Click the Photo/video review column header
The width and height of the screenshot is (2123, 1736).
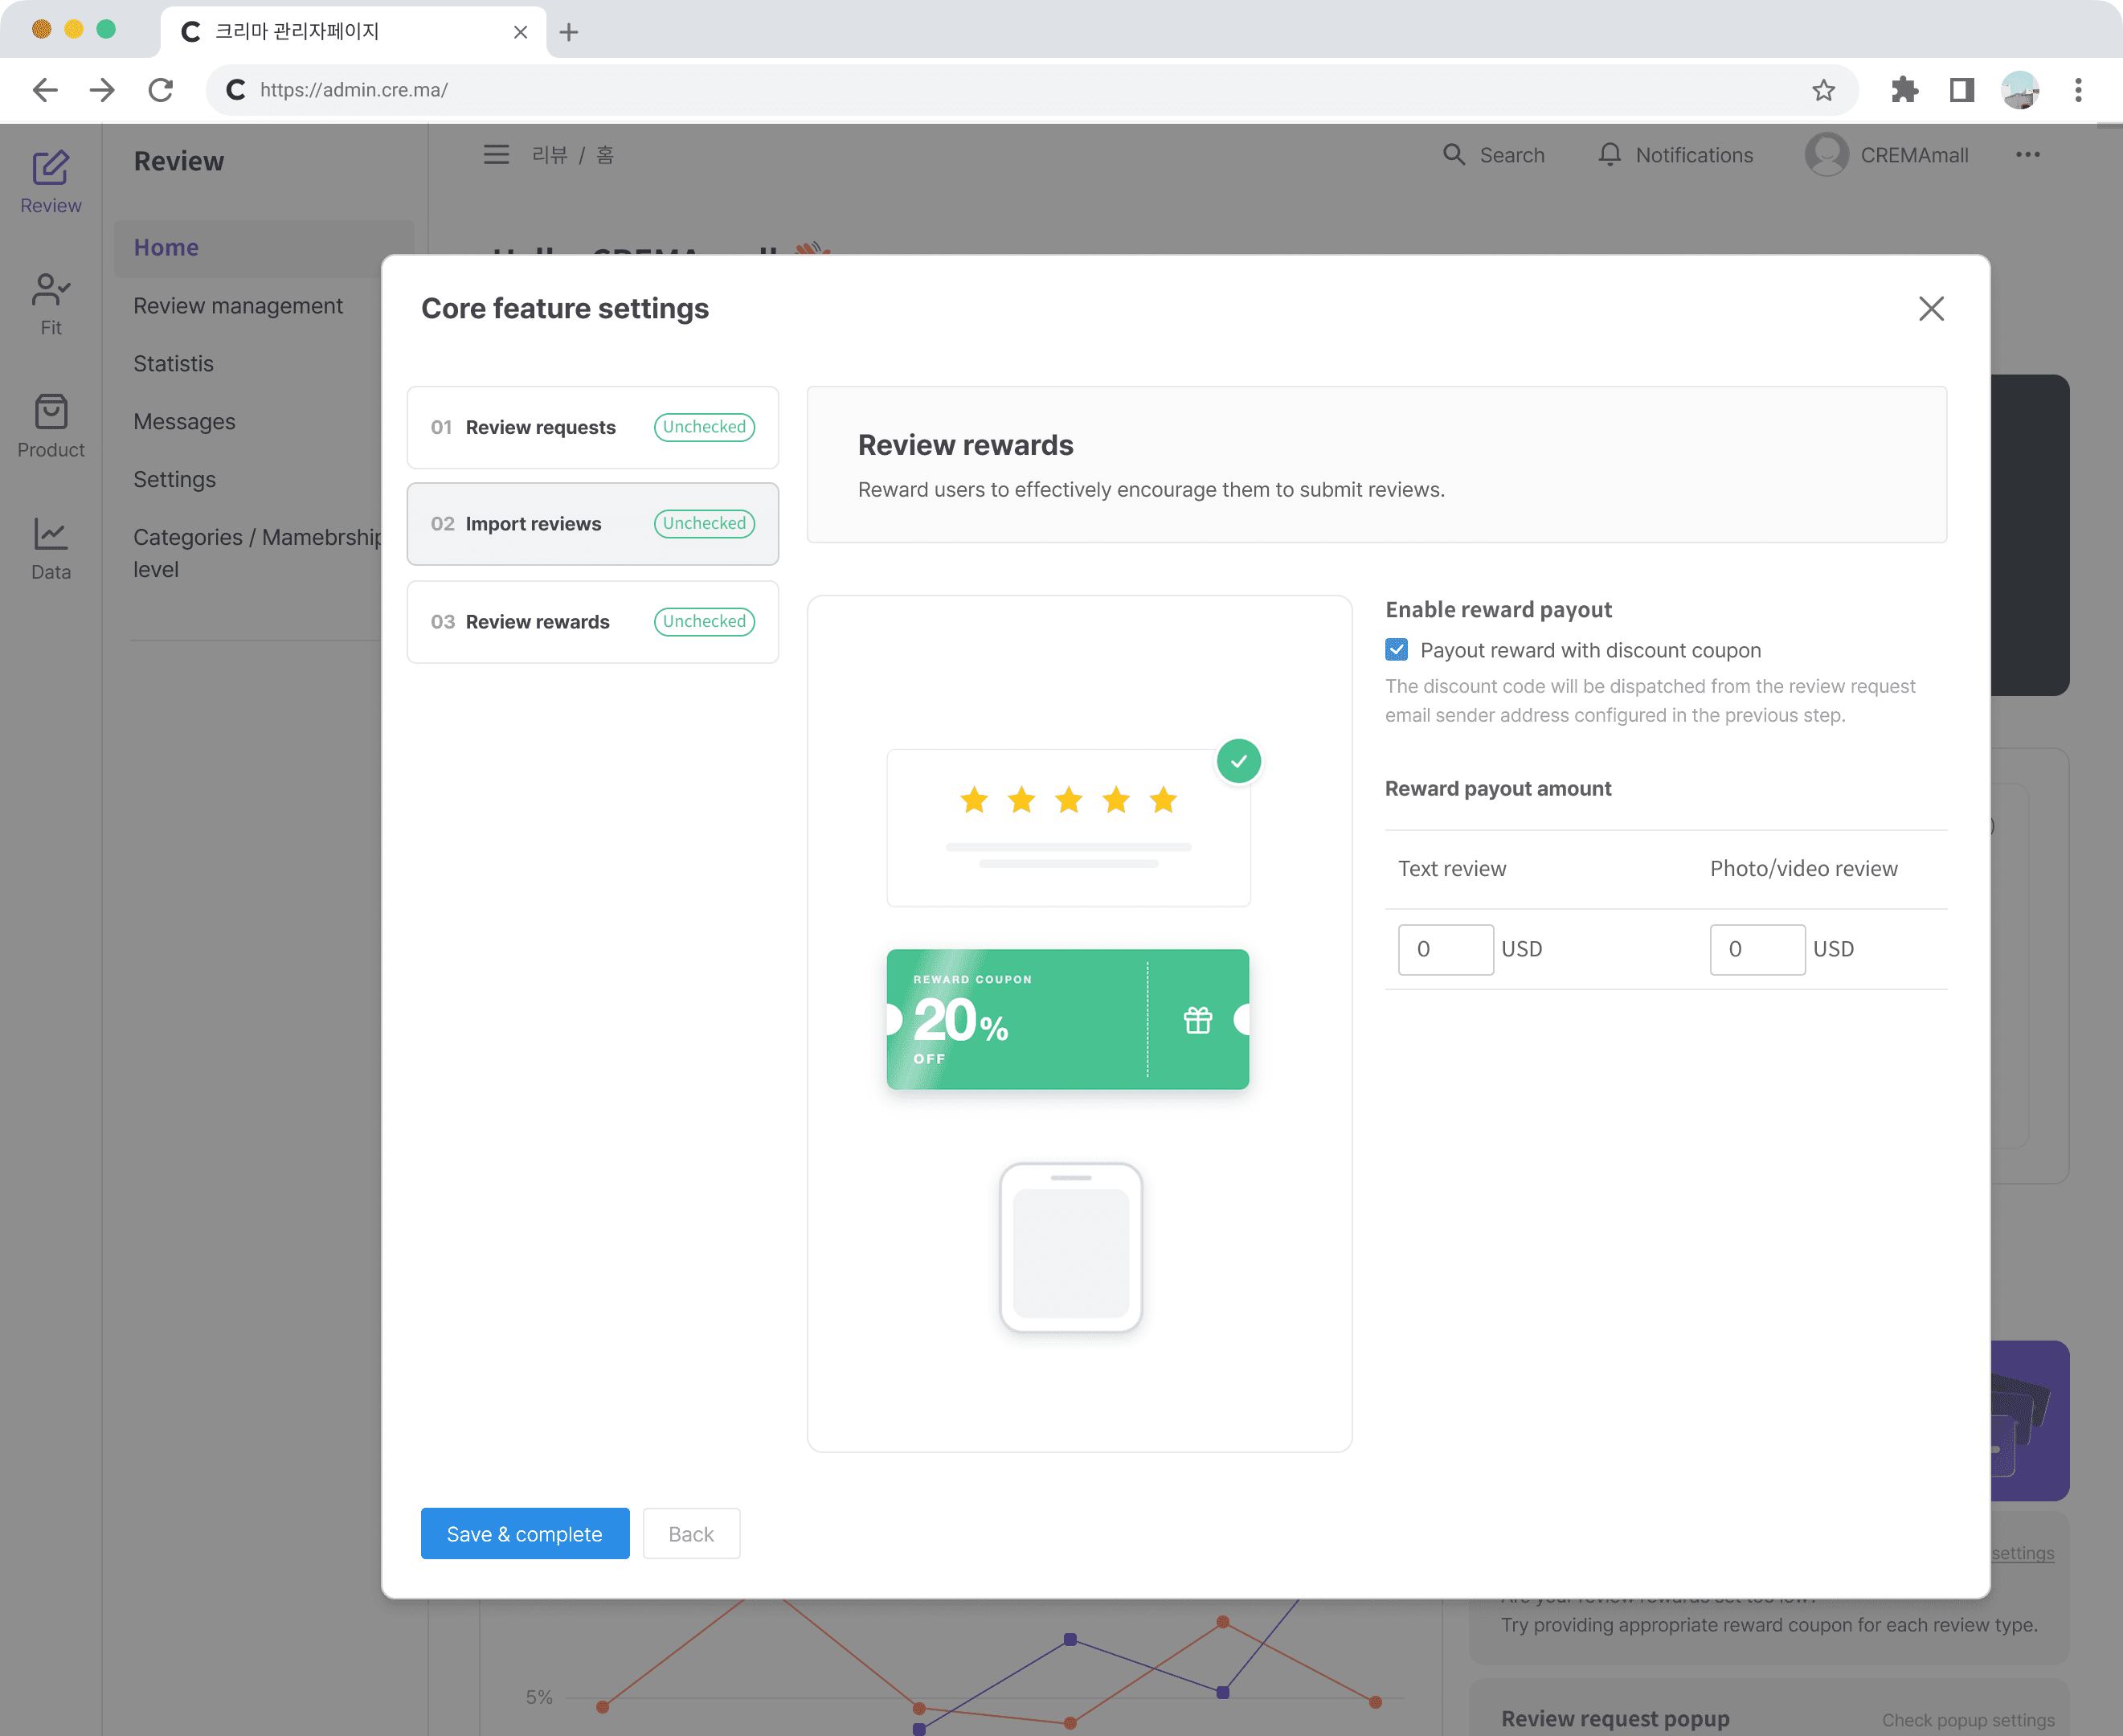pyautogui.click(x=1803, y=869)
